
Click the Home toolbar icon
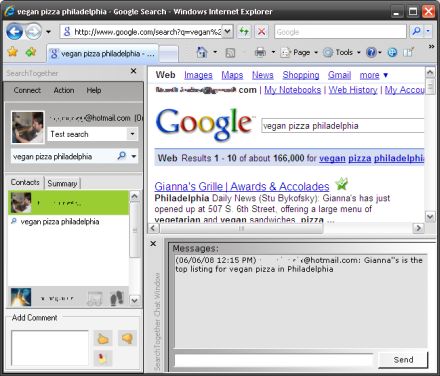pos(202,52)
